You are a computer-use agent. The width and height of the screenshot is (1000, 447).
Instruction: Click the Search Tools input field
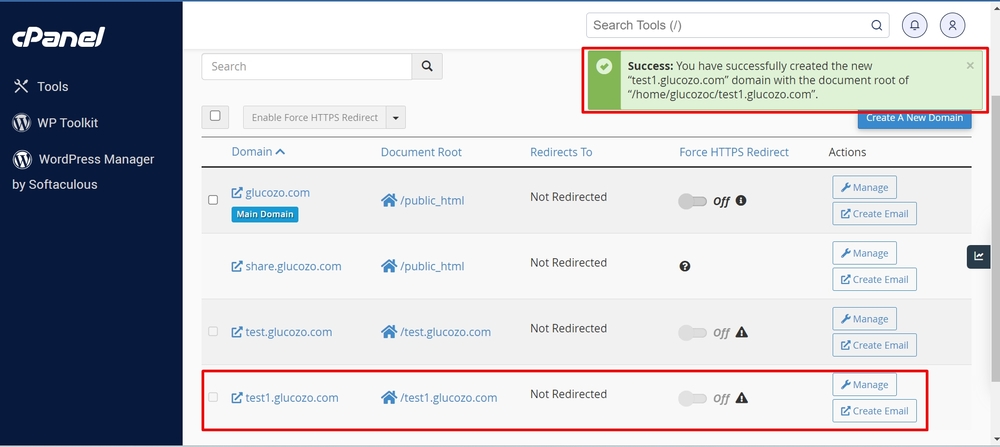[x=728, y=25]
